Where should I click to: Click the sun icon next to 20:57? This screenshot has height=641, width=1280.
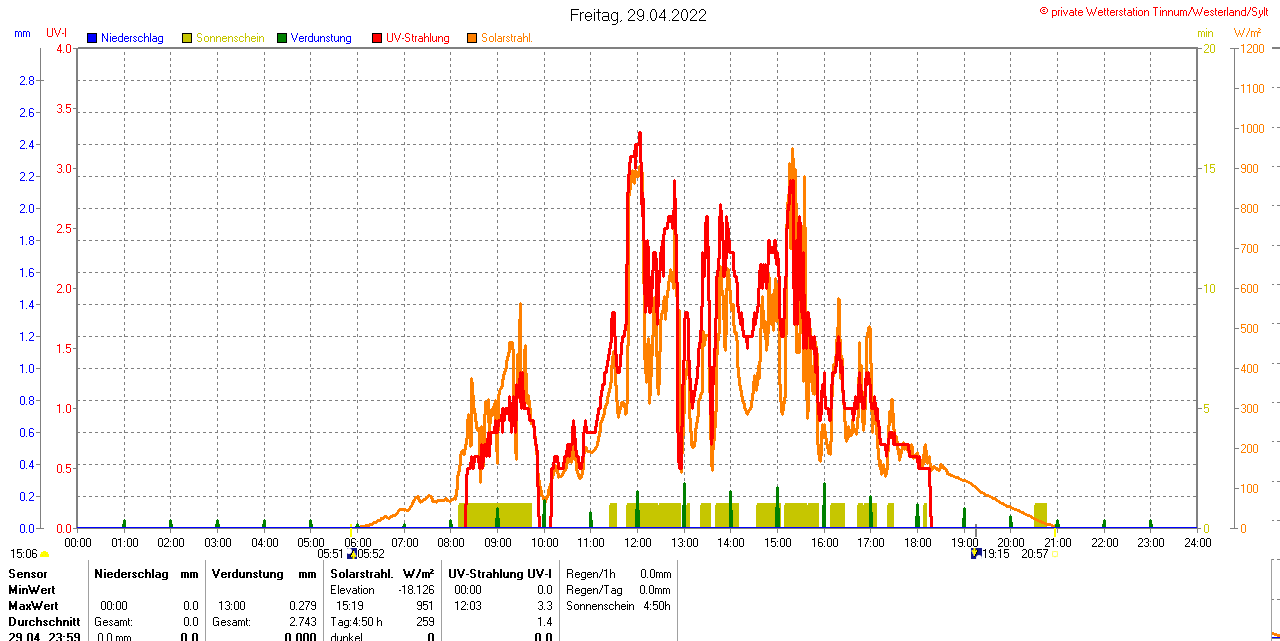pos(1053,553)
